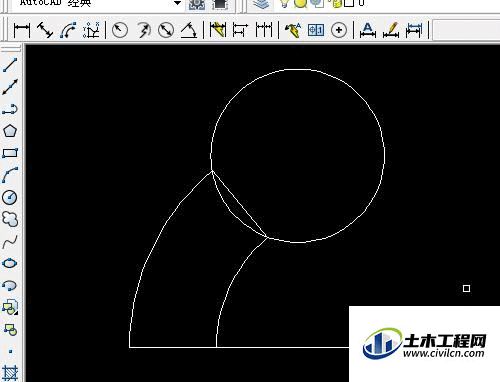The image size is (500, 382).
Task: Pick the Ellipse tool
Action: pyautogui.click(x=10, y=263)
